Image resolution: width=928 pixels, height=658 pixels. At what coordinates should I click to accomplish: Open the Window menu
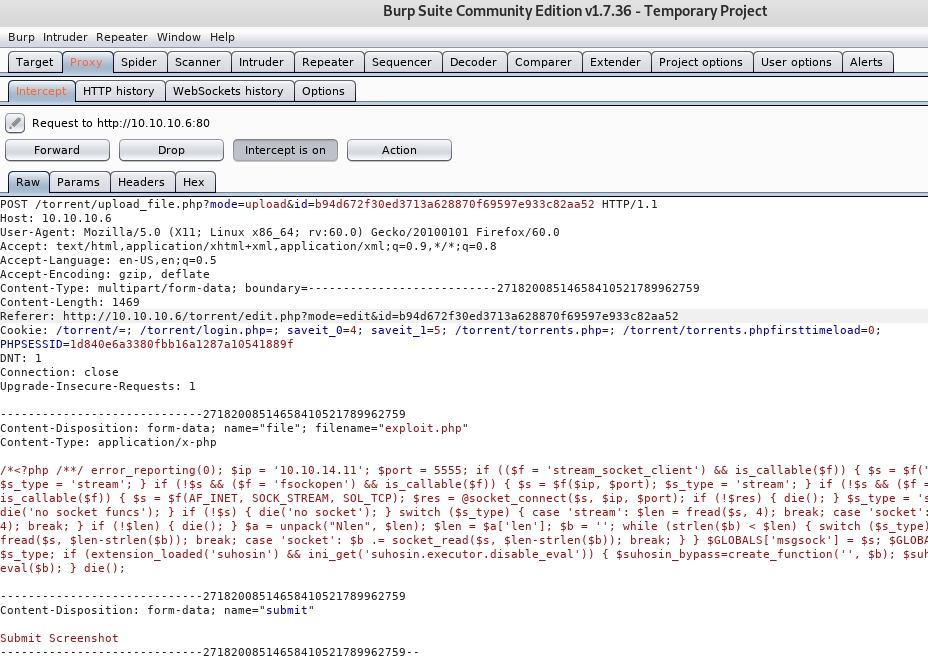tap(179, 37)
